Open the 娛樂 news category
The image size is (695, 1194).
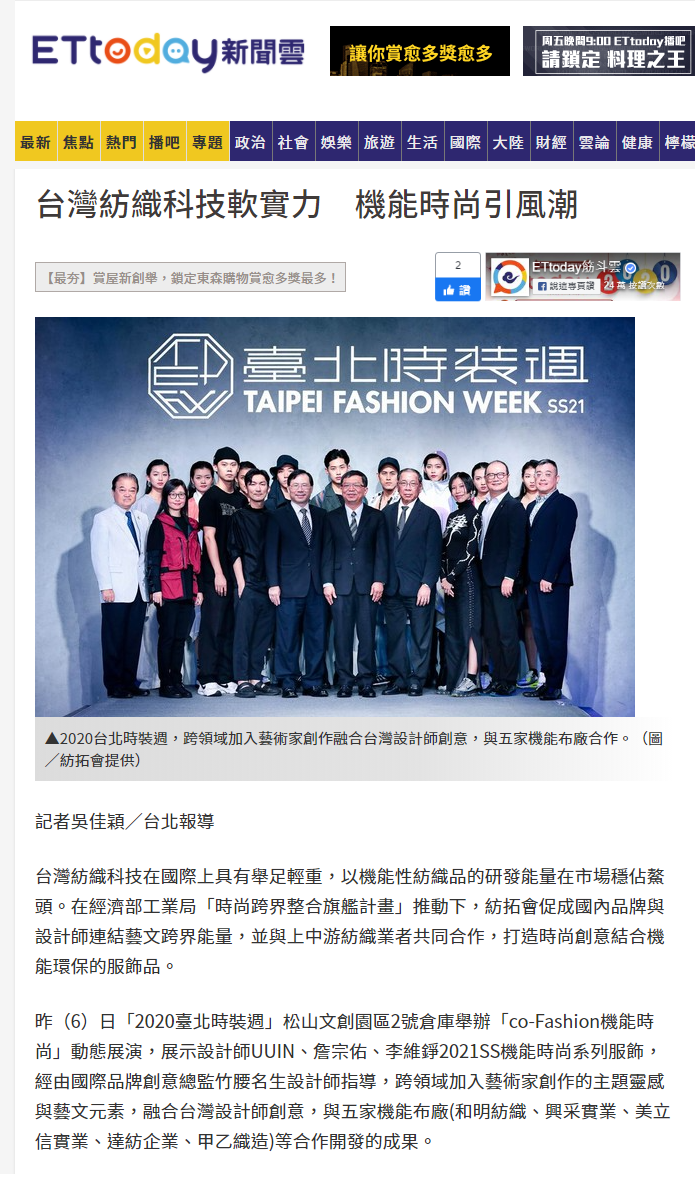pos(336,142)
